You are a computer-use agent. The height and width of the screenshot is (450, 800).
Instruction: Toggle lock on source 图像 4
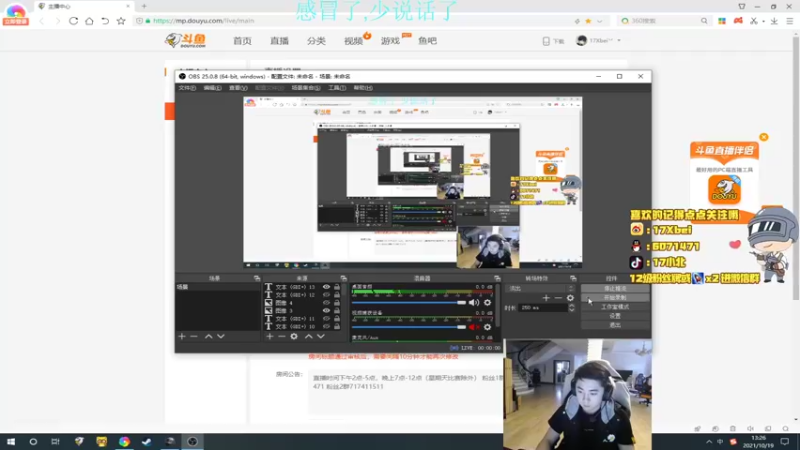[x=337, y=303]
